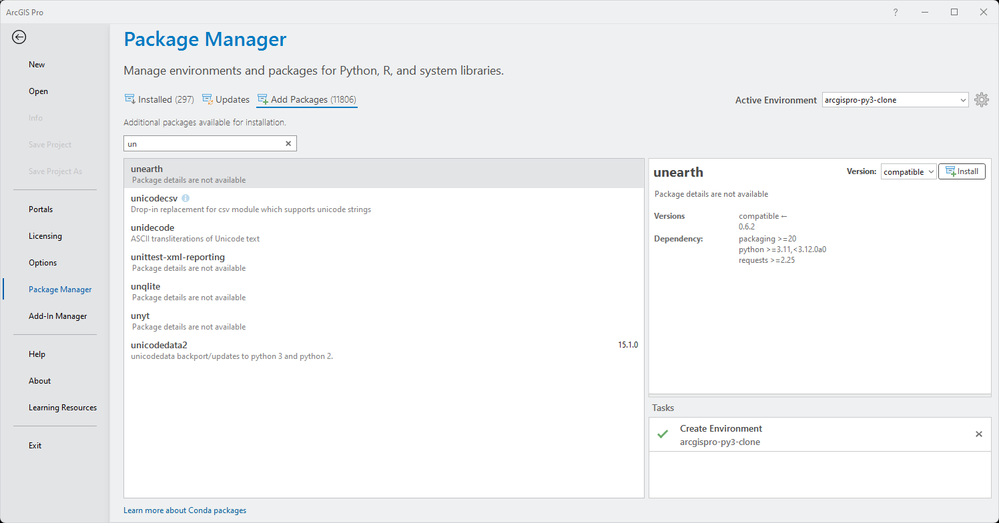Open Learning Resources page
This screenshot has height=523, width=999.
[x=62, y=408]
